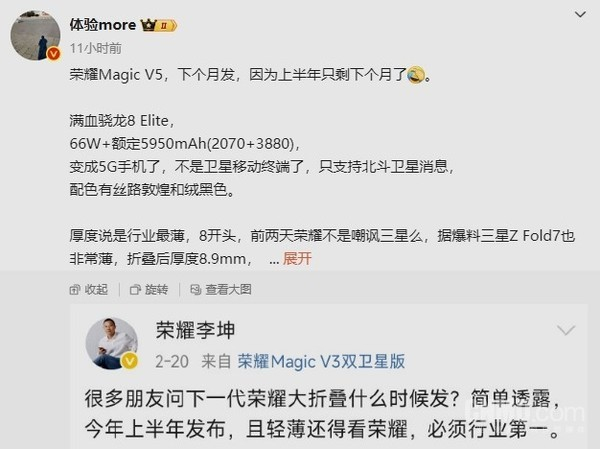Open post options chevron at top right

click(580, 15)
